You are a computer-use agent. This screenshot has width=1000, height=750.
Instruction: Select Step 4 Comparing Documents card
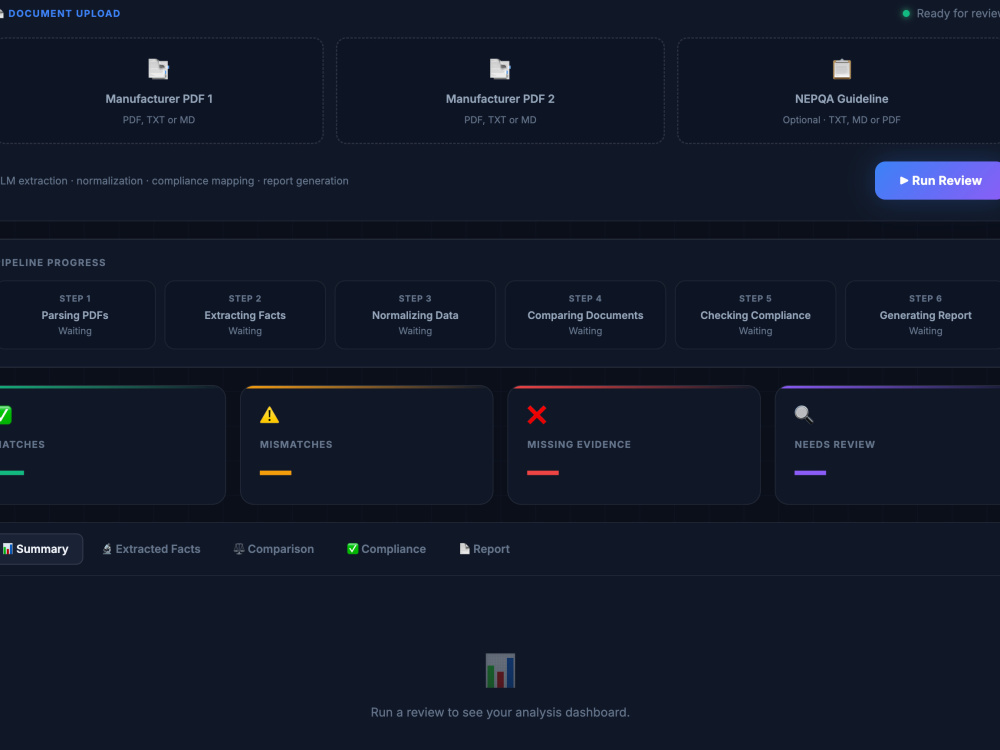pos(585,314)
